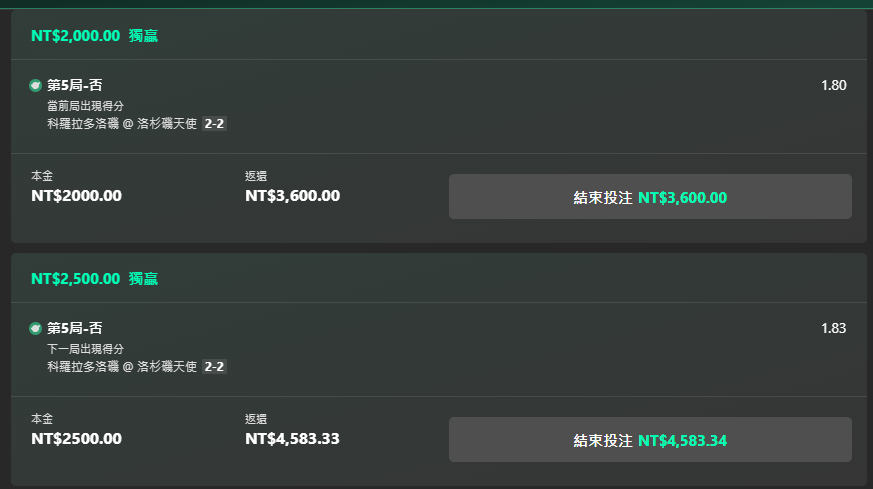Open the NT$2,500.00 獨贏 bet header

(95, 278)
